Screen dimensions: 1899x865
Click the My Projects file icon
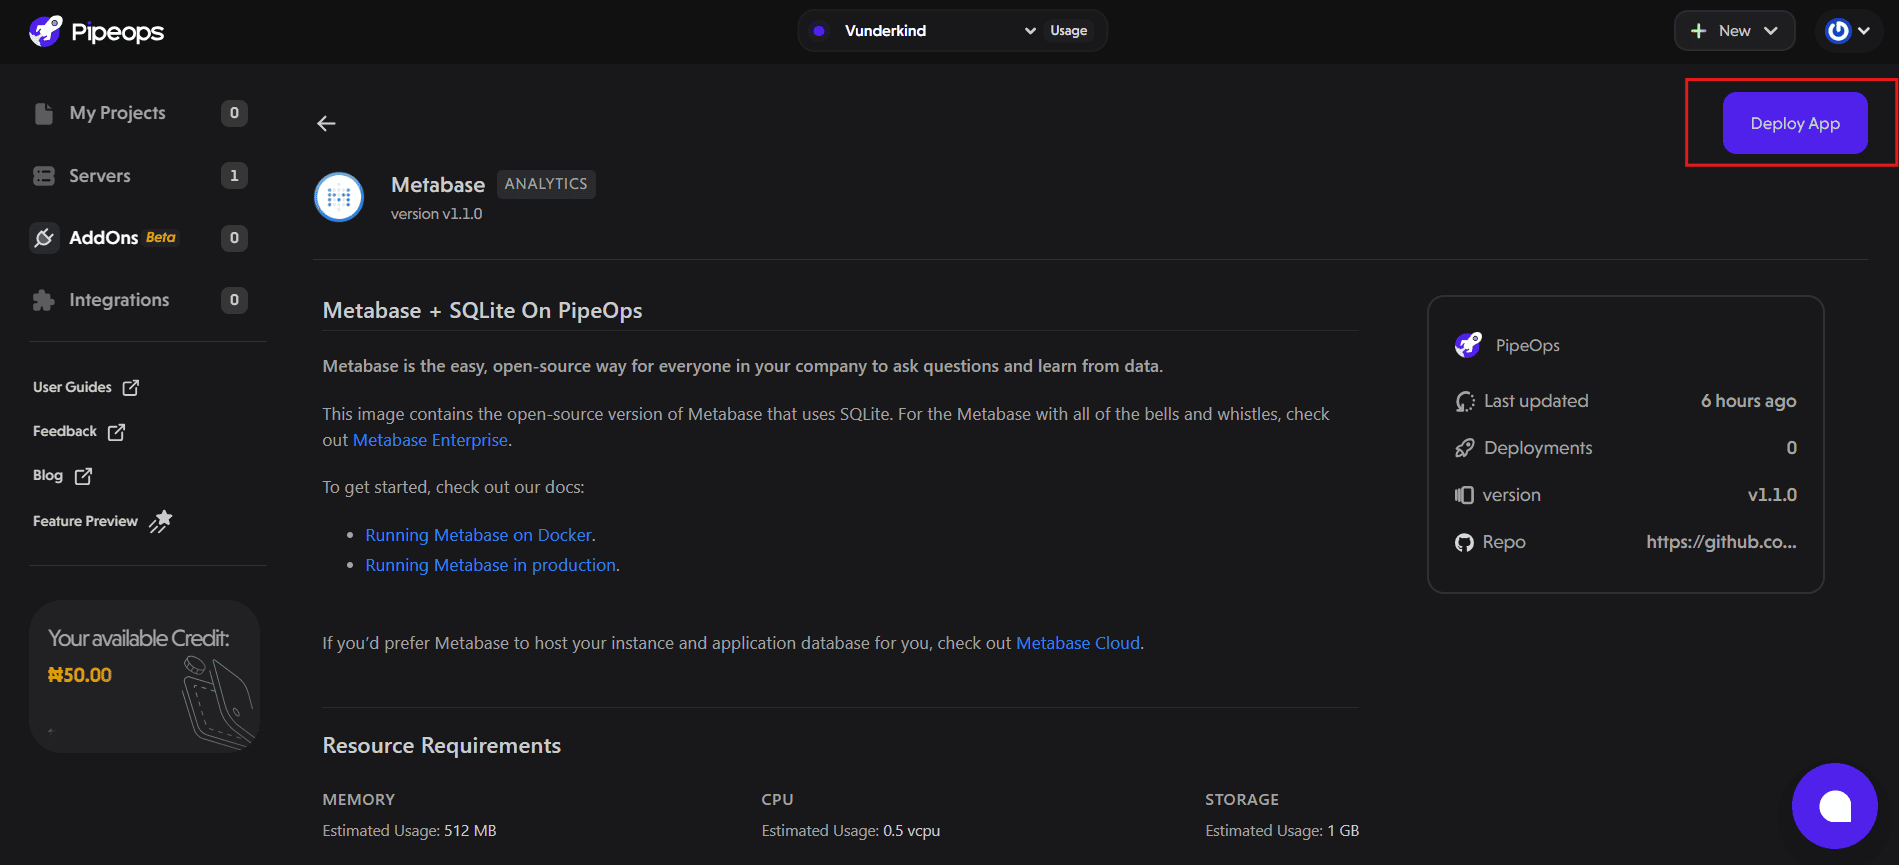click(43, 113)
